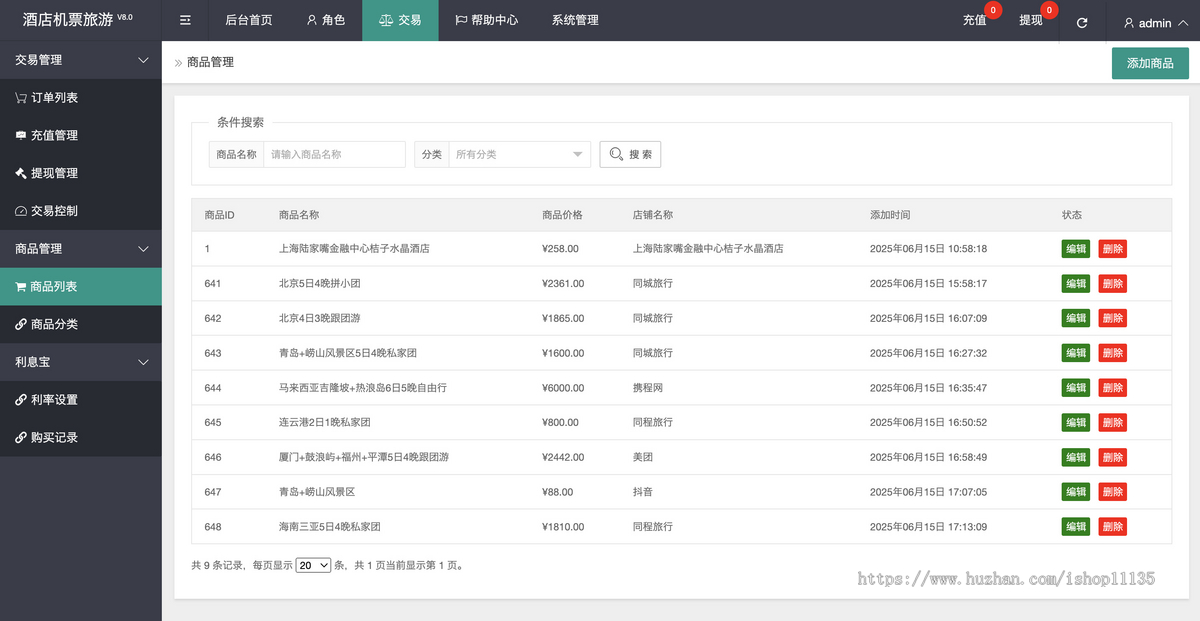Click the icon beside 充值管理
This screenshot has height=621, width=1200.
(21, 135)
